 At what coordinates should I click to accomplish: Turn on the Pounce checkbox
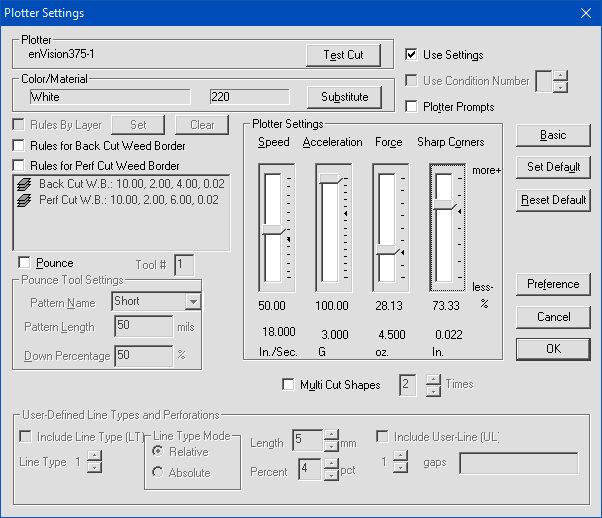tap(24, 263)
